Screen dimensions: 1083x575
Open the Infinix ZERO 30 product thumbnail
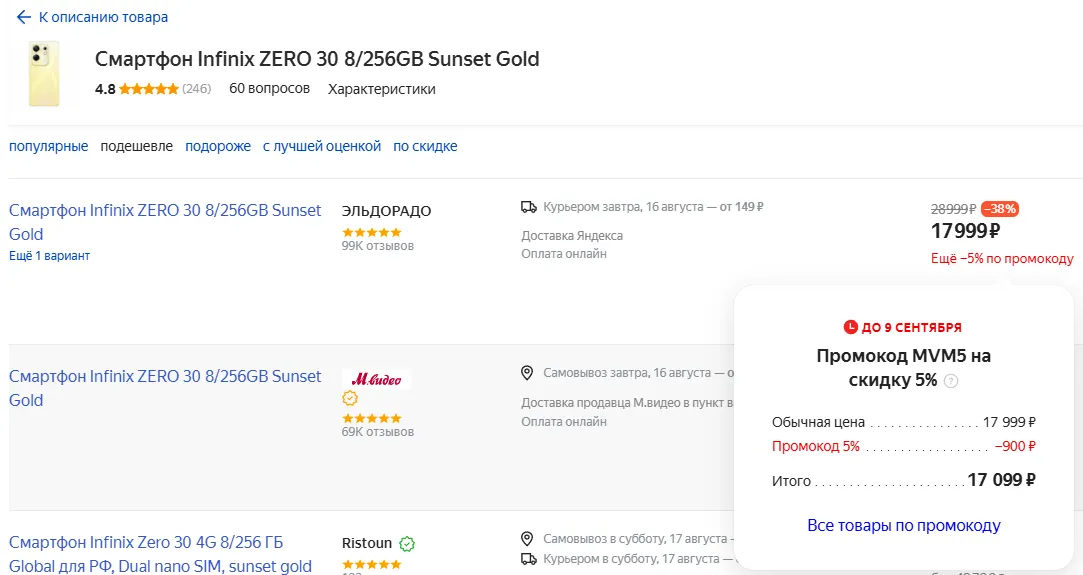tap(45, 74)
